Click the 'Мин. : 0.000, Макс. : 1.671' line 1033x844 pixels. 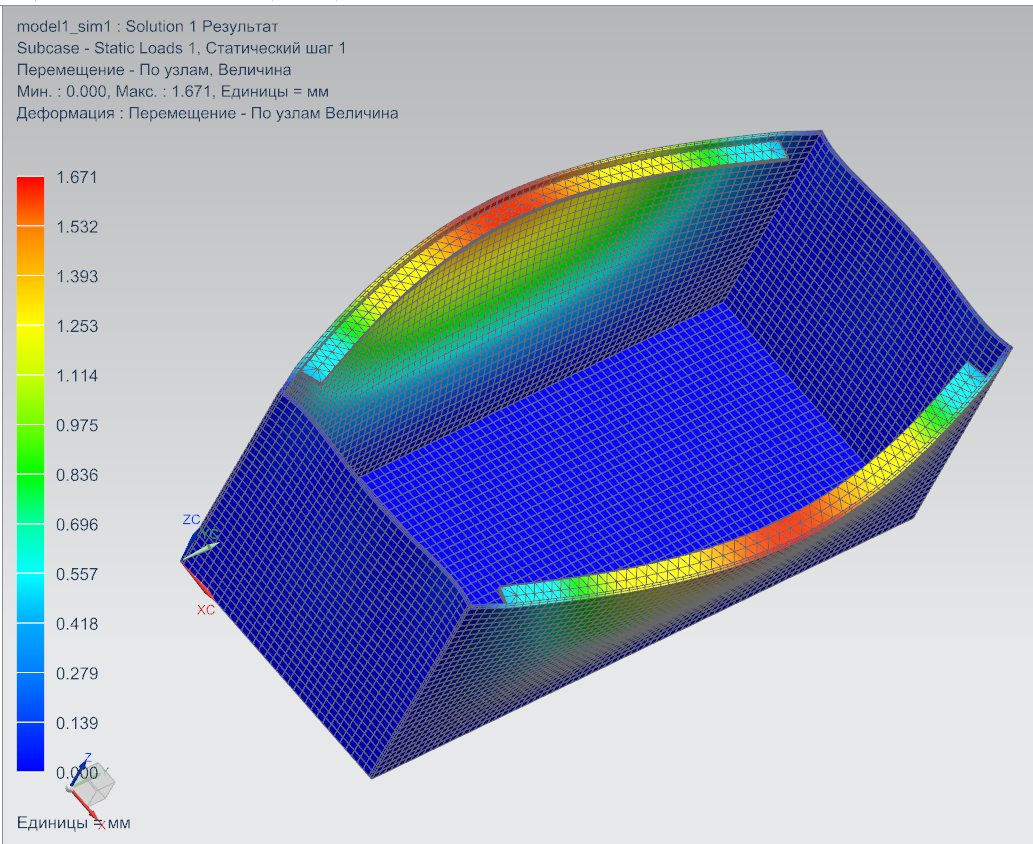pyautogui.click(x=173, y=92)
